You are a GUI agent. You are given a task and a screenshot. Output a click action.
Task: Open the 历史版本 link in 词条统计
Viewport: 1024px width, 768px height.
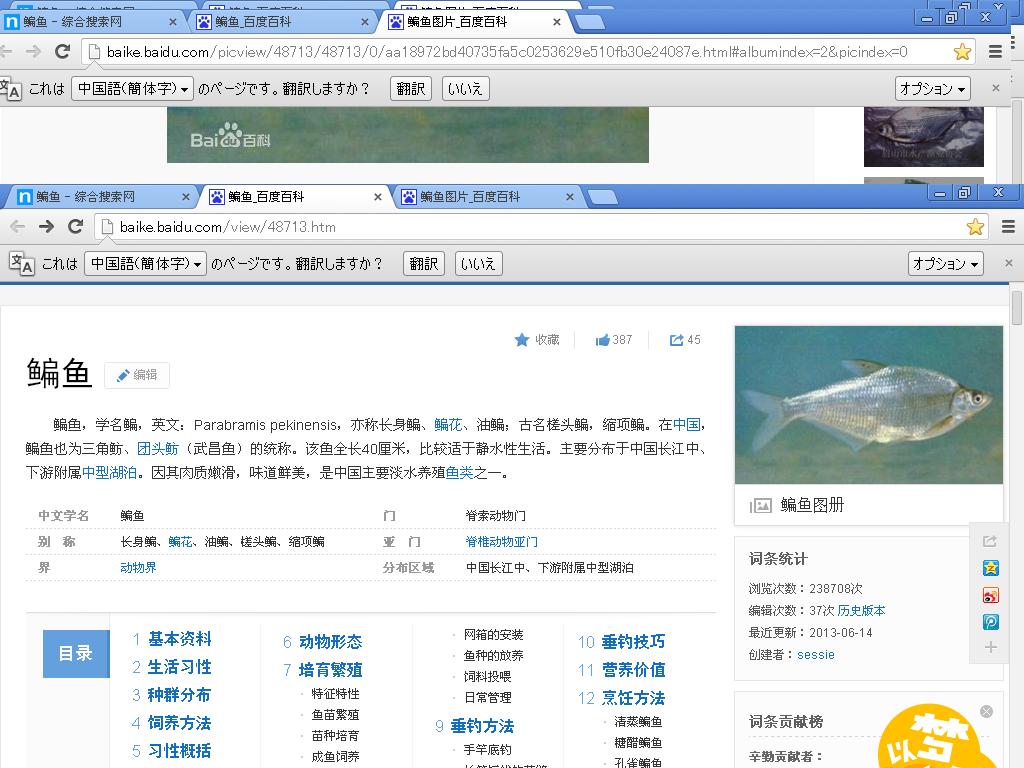pos(861,611)
